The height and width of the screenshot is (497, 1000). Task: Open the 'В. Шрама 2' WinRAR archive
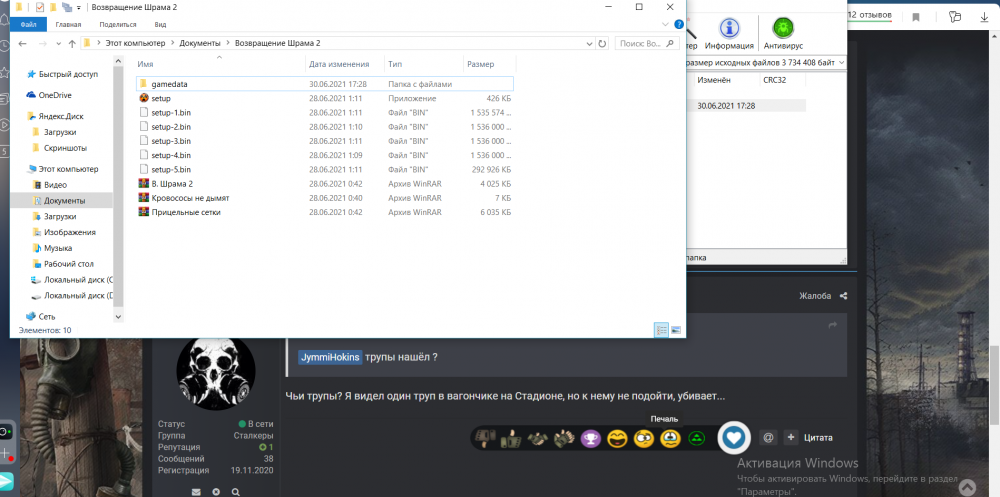pyautogui.click(x=171, y=184)
